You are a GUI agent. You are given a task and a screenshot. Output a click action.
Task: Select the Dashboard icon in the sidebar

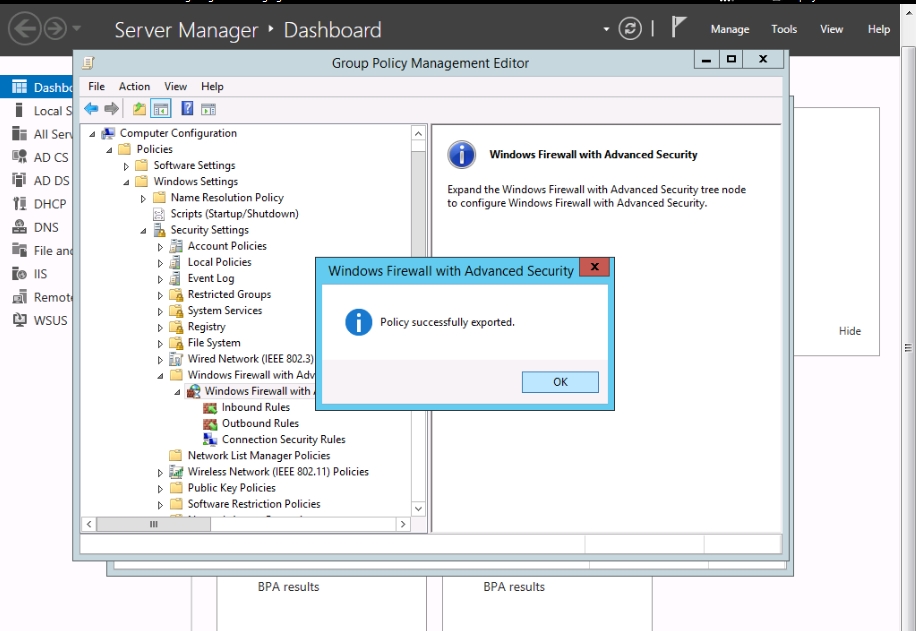(19, 87)
